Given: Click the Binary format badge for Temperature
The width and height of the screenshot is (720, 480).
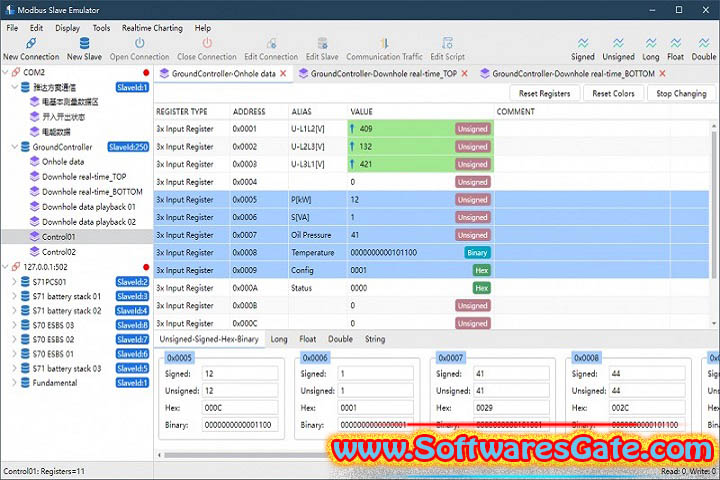Looking at the screenshot, I should tap(477, 253).
